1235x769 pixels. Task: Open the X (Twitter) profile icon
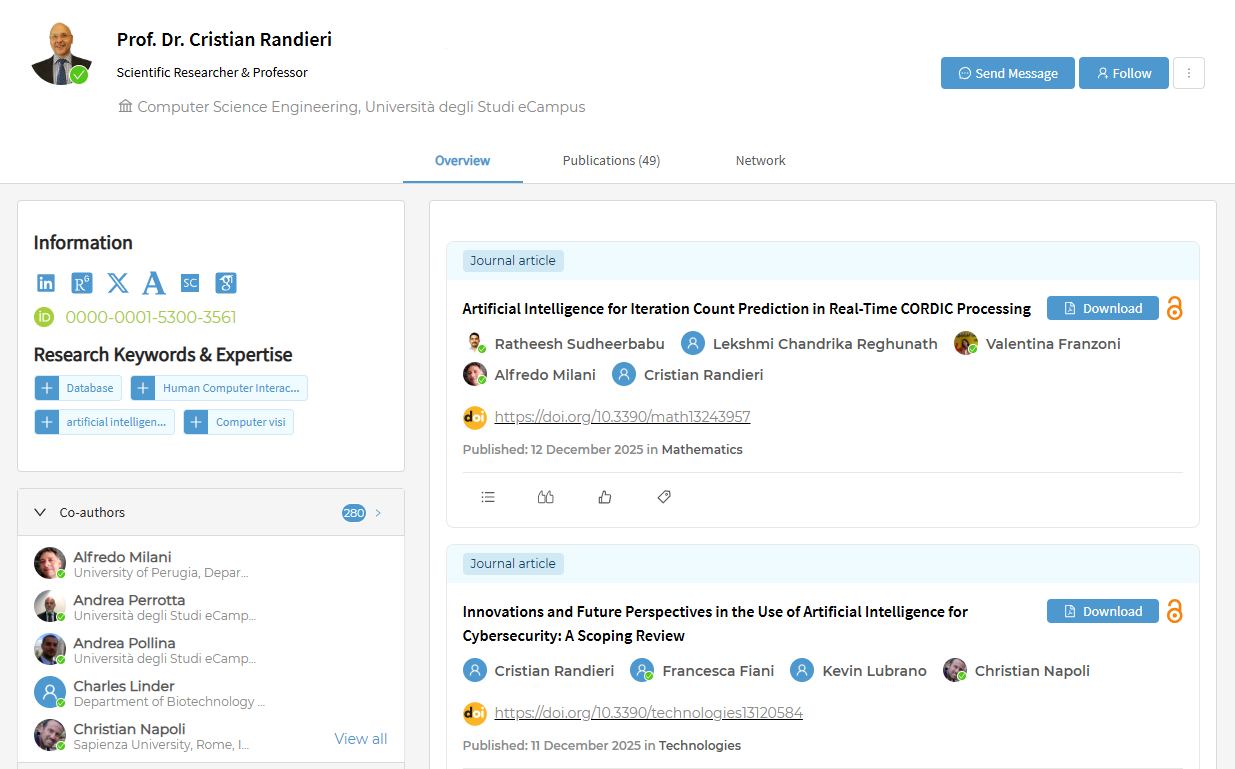(x=118, y=283)
